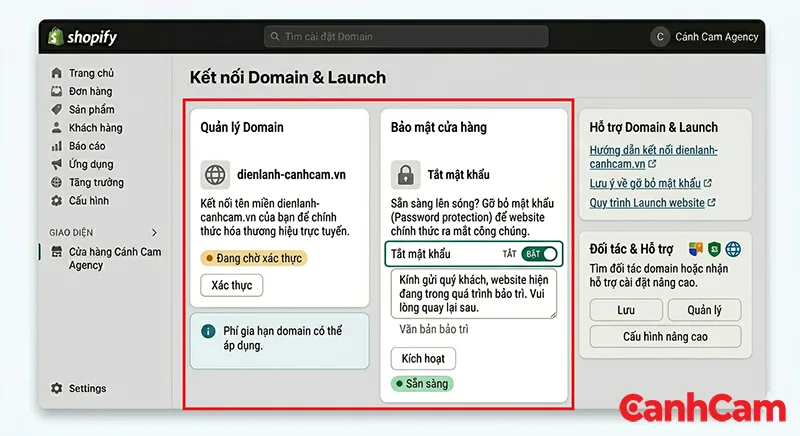Image resolution: width=800 pixels, height=436 pixels.
Task: Click the globe icon beside dienlanh-canhcam.vn
Action: click(215, 175)
